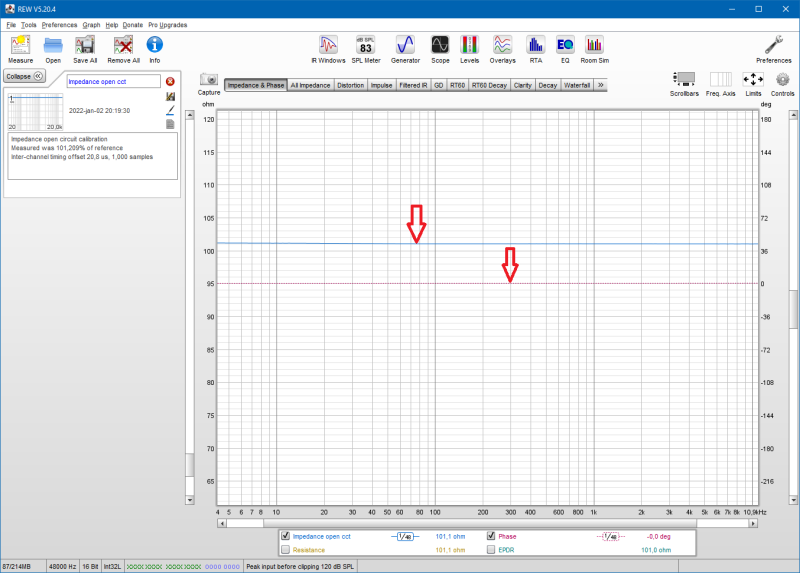Open the Help menu

click(112, 25)
